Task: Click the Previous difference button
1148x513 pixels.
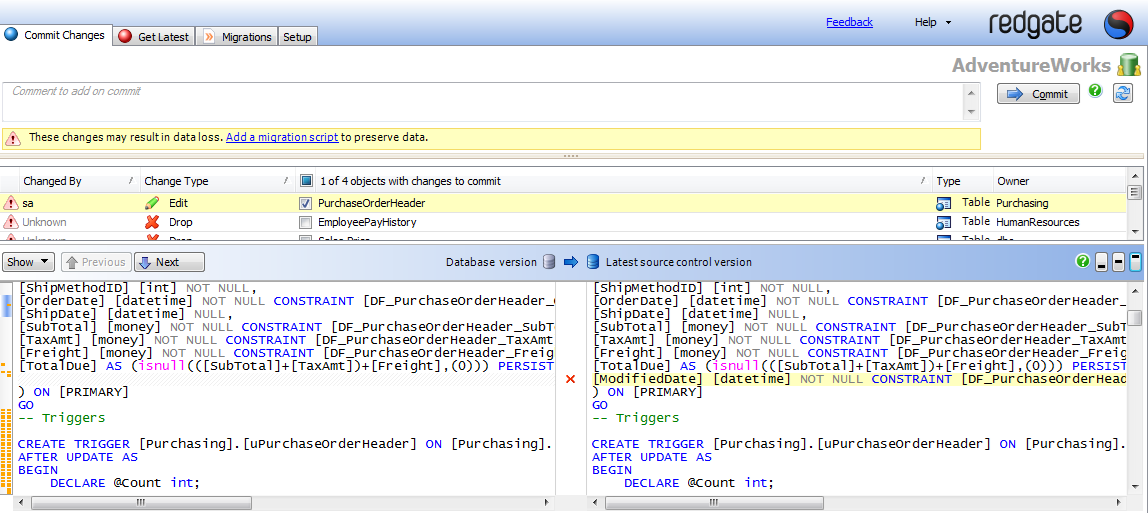Action: tap(97, 262)
